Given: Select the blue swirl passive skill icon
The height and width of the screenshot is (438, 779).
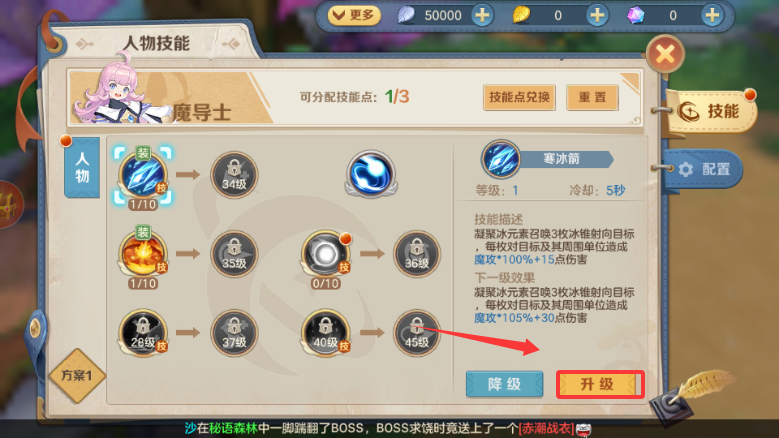Looking at the screenshot, I should [371, 174].
